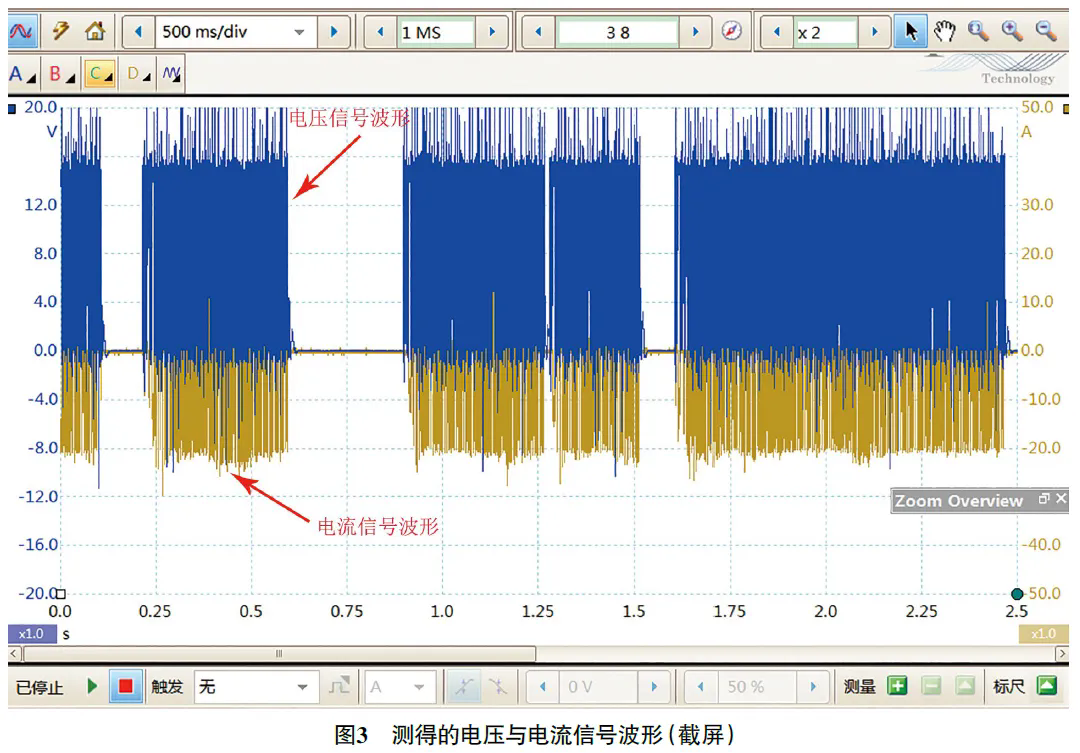The width and height of the screenshot is (1080, 753).
Task: Click the 50 % pre-trigger field
Action: coord(756,687)
